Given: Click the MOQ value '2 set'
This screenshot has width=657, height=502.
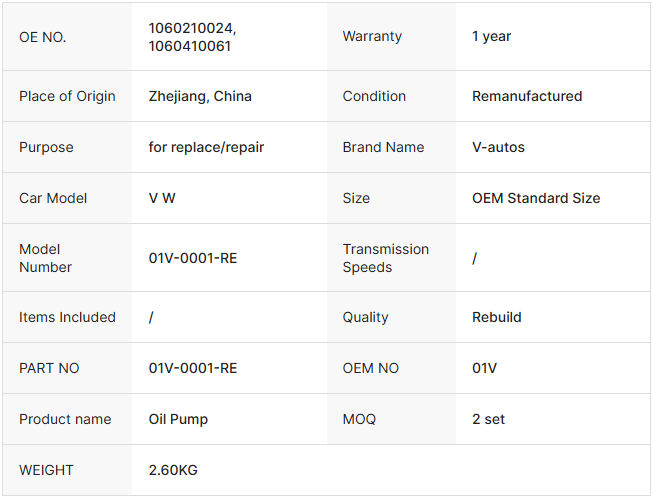Looking at the screenshot, I should [x=488, y=420].
